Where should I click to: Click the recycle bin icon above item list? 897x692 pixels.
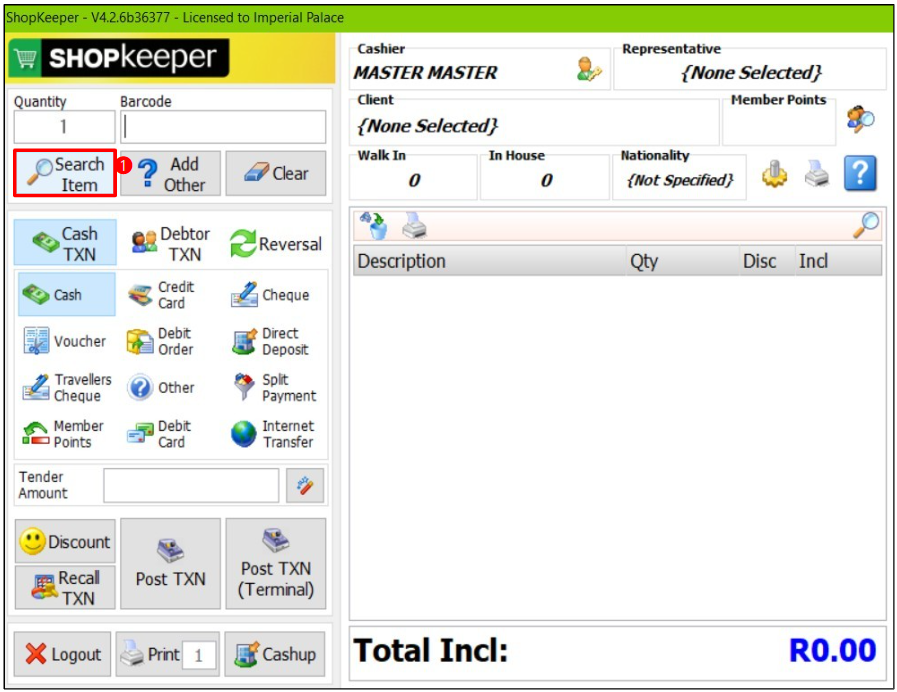click(x=374, y=225)
